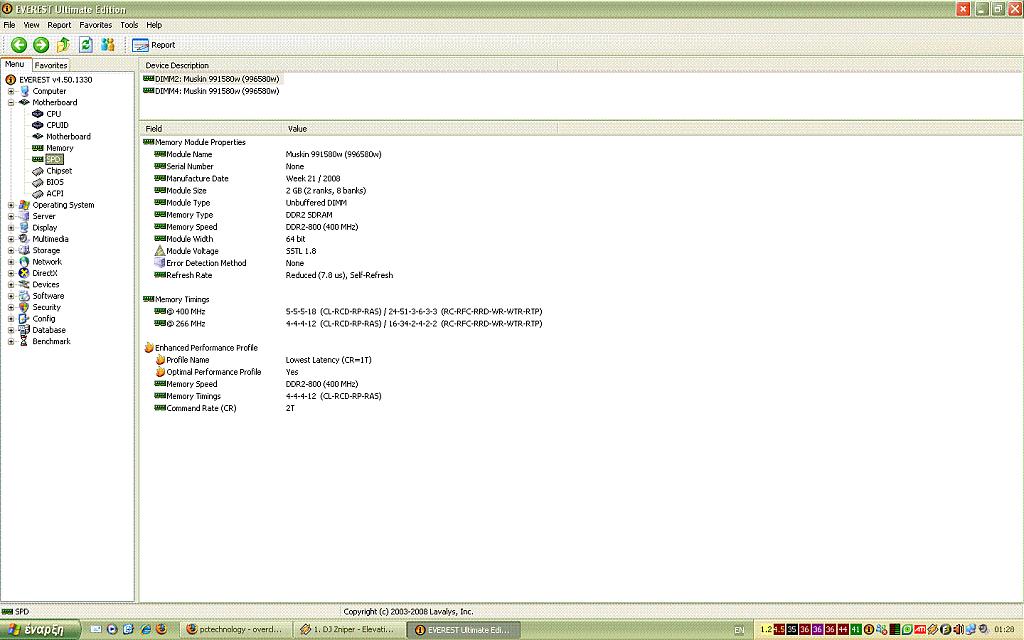Select the Command Rate (CR) row
The height and width of the screenshot is (640, 1024).
[x=225, y=408]
